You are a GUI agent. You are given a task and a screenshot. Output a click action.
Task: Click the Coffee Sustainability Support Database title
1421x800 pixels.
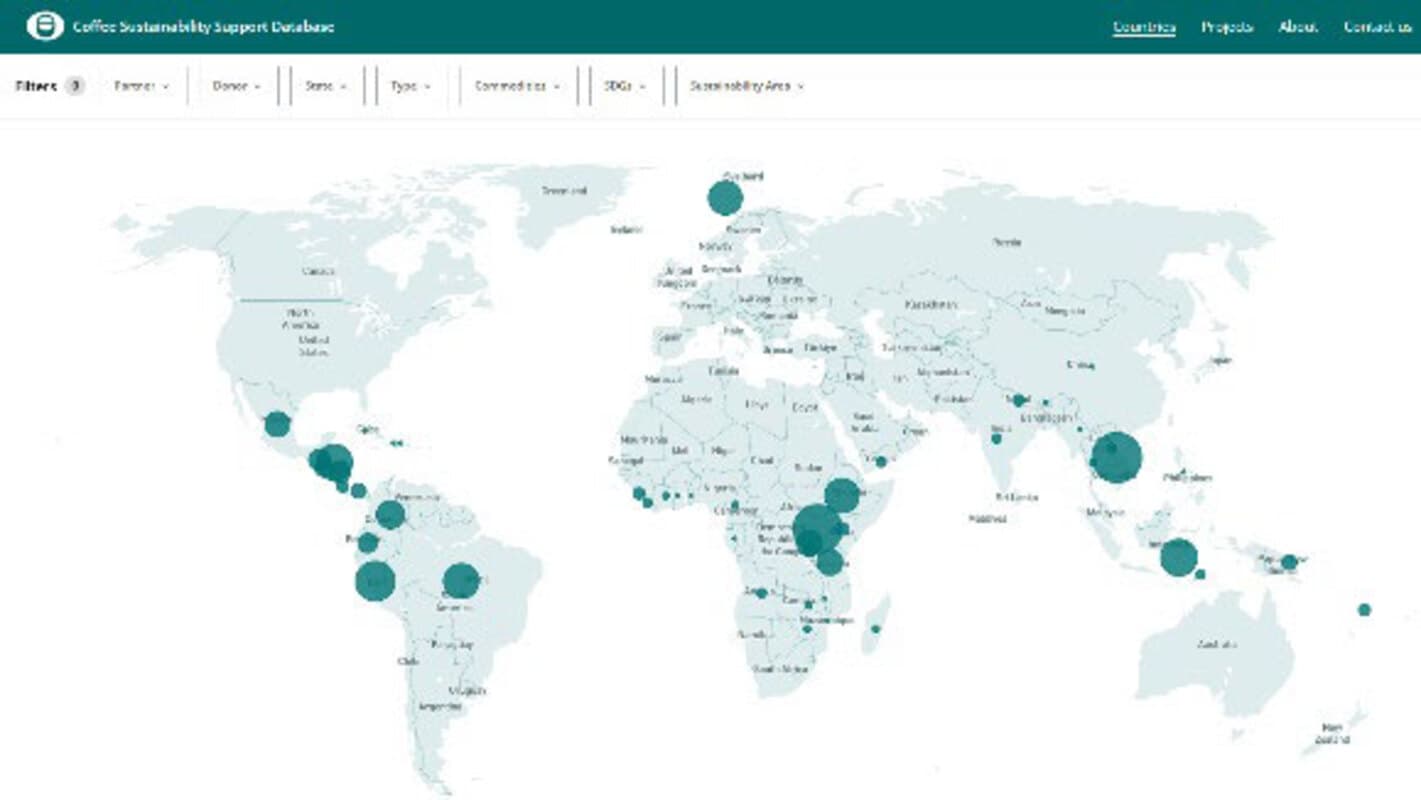(203, 27)
